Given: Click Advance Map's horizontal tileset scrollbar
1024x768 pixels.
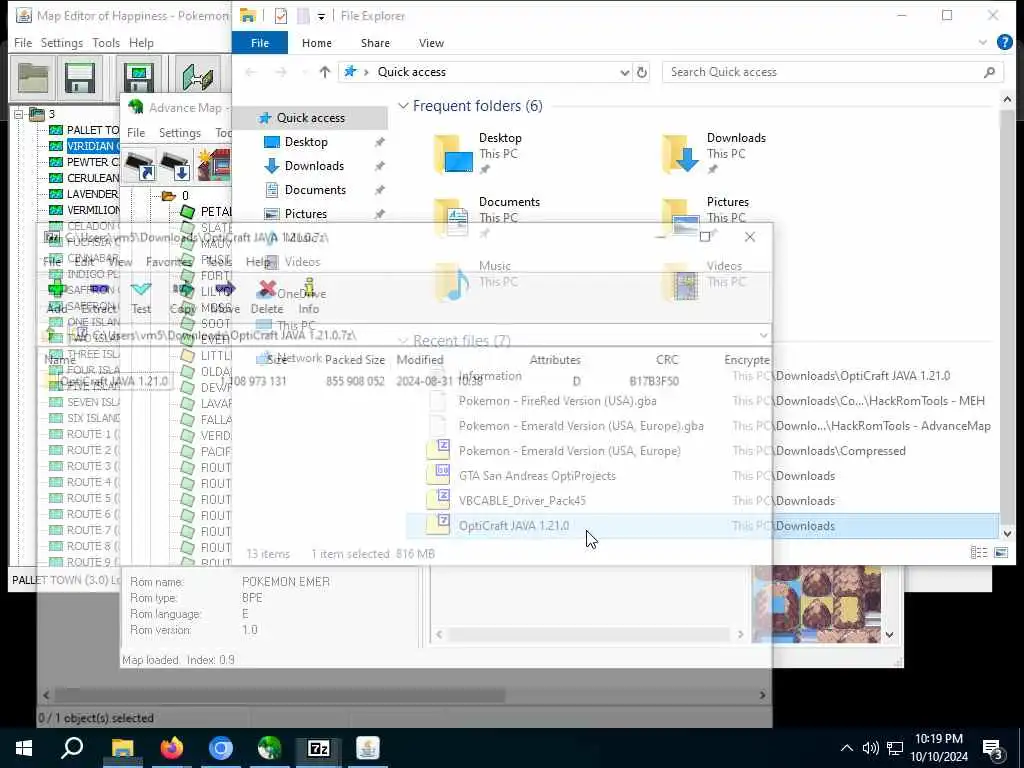Looking at the screenshot, I should [x=590, y=634].
